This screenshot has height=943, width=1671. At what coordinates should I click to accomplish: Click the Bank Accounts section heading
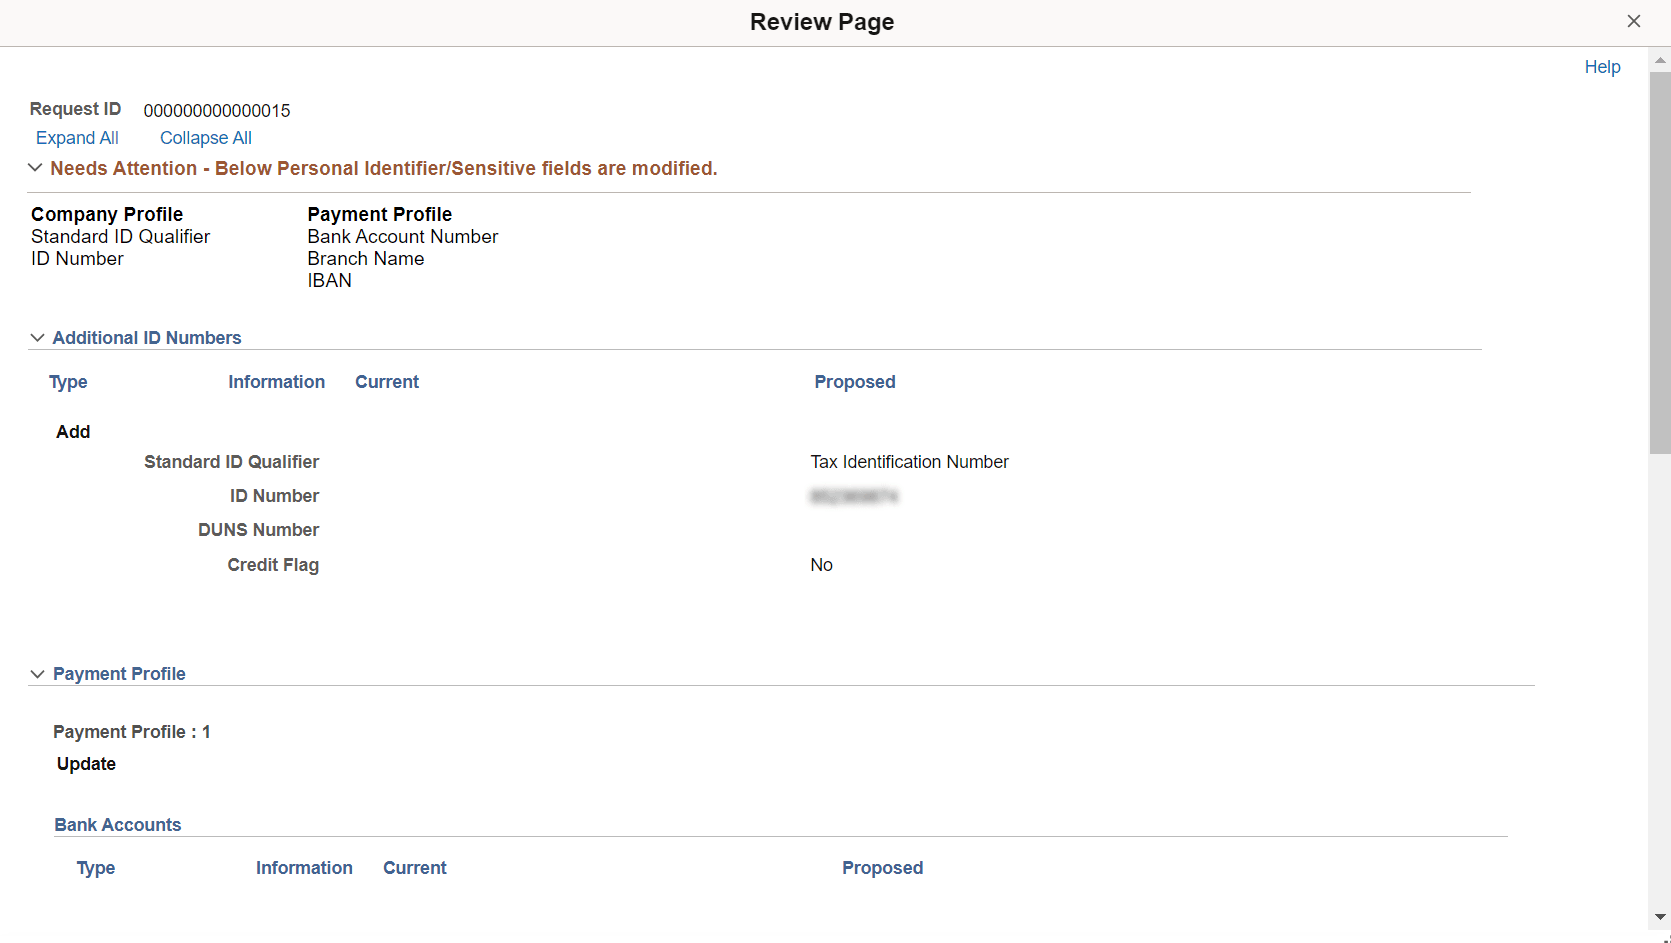117,825
